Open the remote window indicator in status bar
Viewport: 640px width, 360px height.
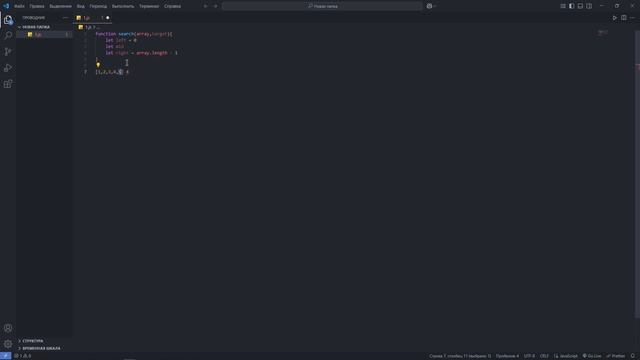tap(5, 356)
